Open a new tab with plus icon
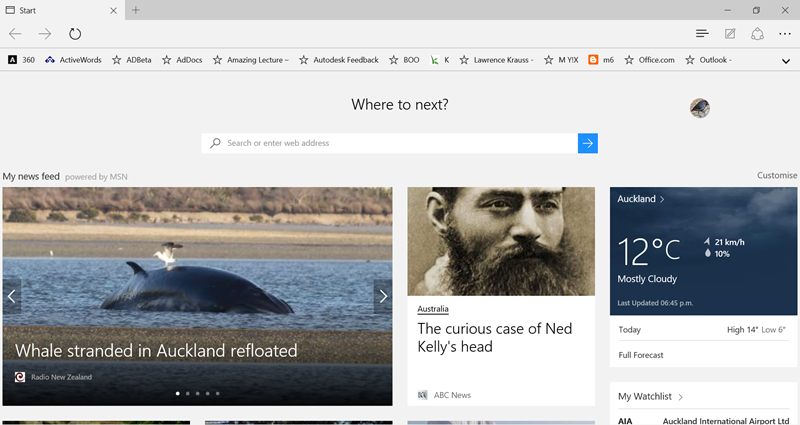800x425 pixels. [136, 10]
